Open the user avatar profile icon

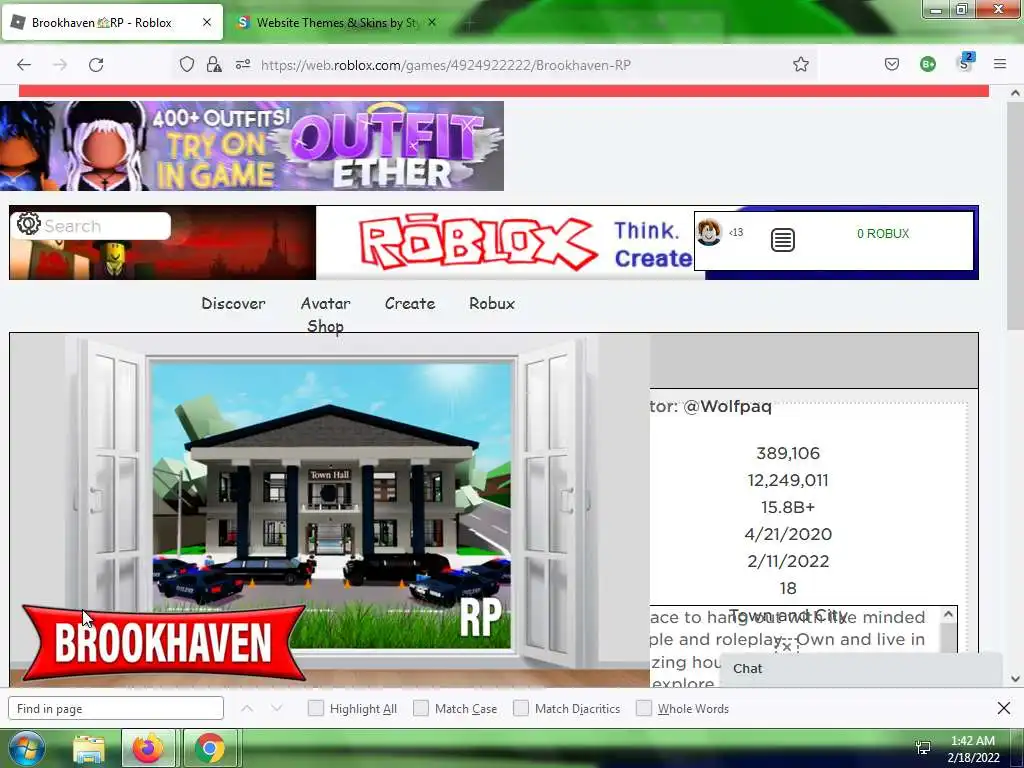pos(709,232)
